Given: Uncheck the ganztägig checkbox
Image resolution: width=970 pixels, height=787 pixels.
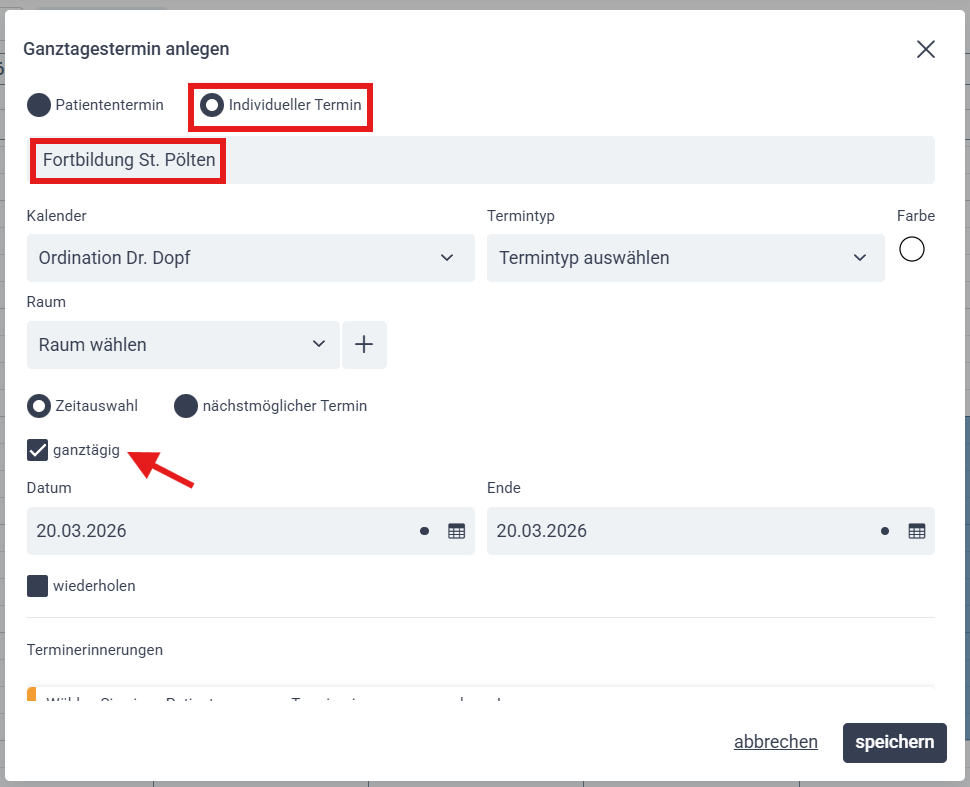Looking at the screenshot, I should [x=38, y=450].
